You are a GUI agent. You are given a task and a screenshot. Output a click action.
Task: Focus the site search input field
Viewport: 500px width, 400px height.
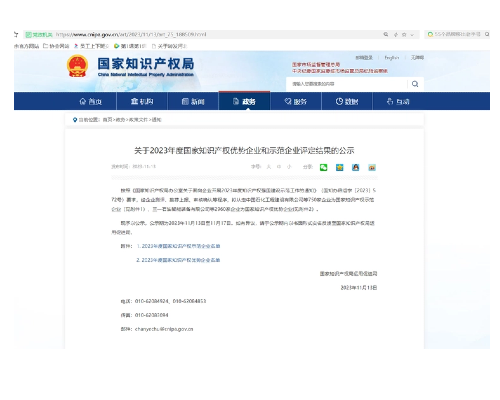(347, 84)
